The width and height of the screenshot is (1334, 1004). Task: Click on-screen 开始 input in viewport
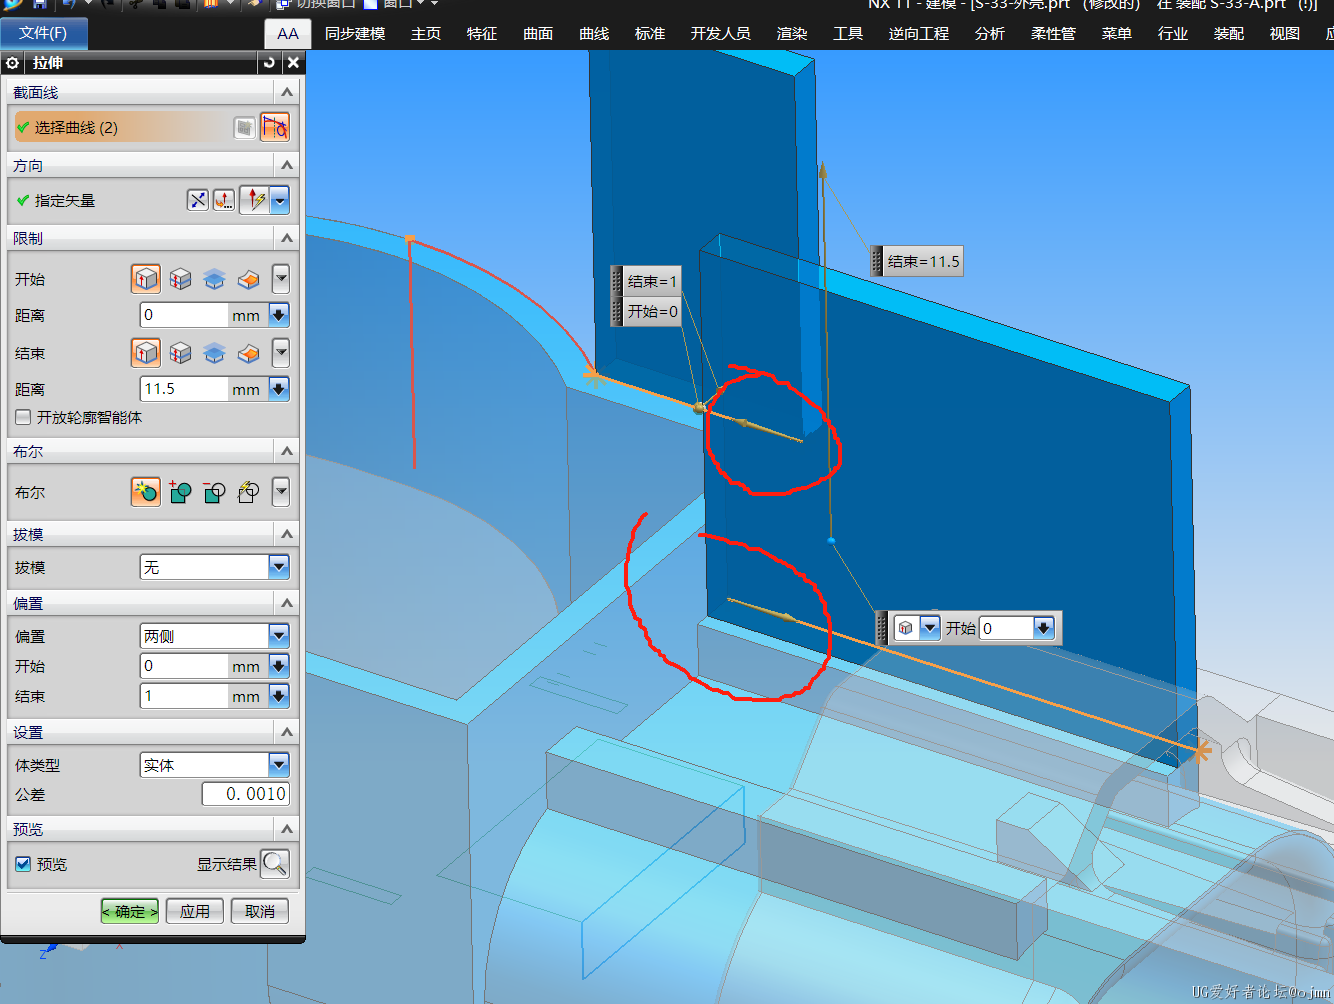click(x=1005, y=628)
